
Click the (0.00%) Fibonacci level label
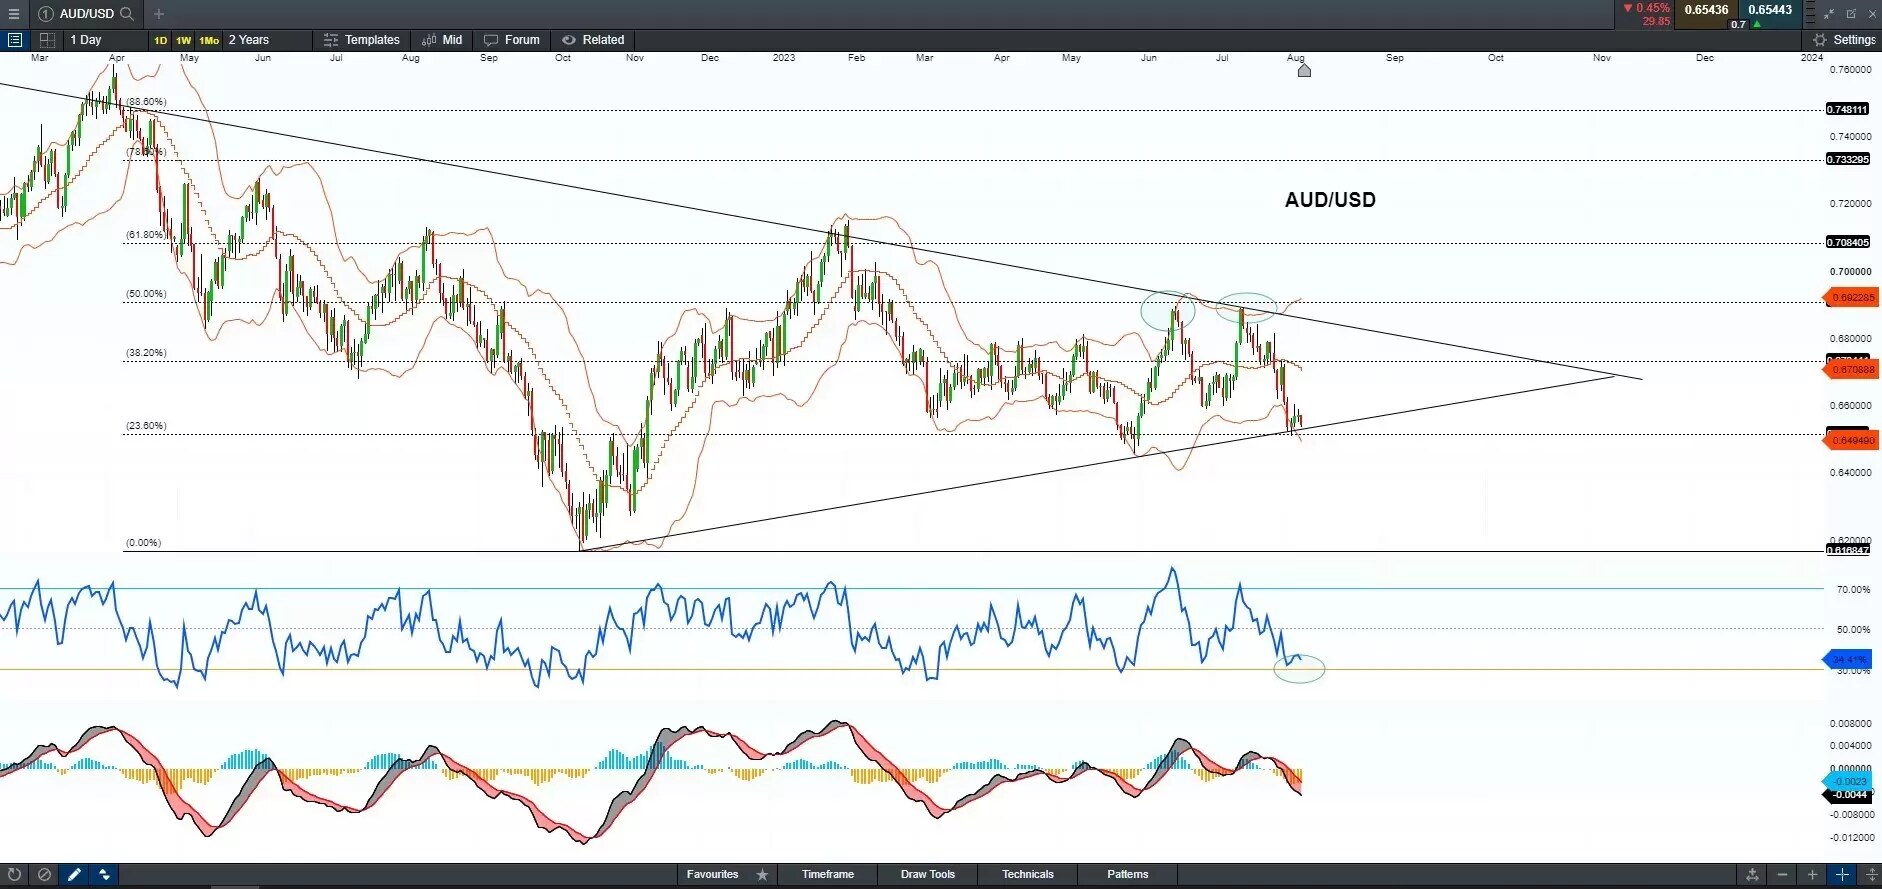pos(143,543)
